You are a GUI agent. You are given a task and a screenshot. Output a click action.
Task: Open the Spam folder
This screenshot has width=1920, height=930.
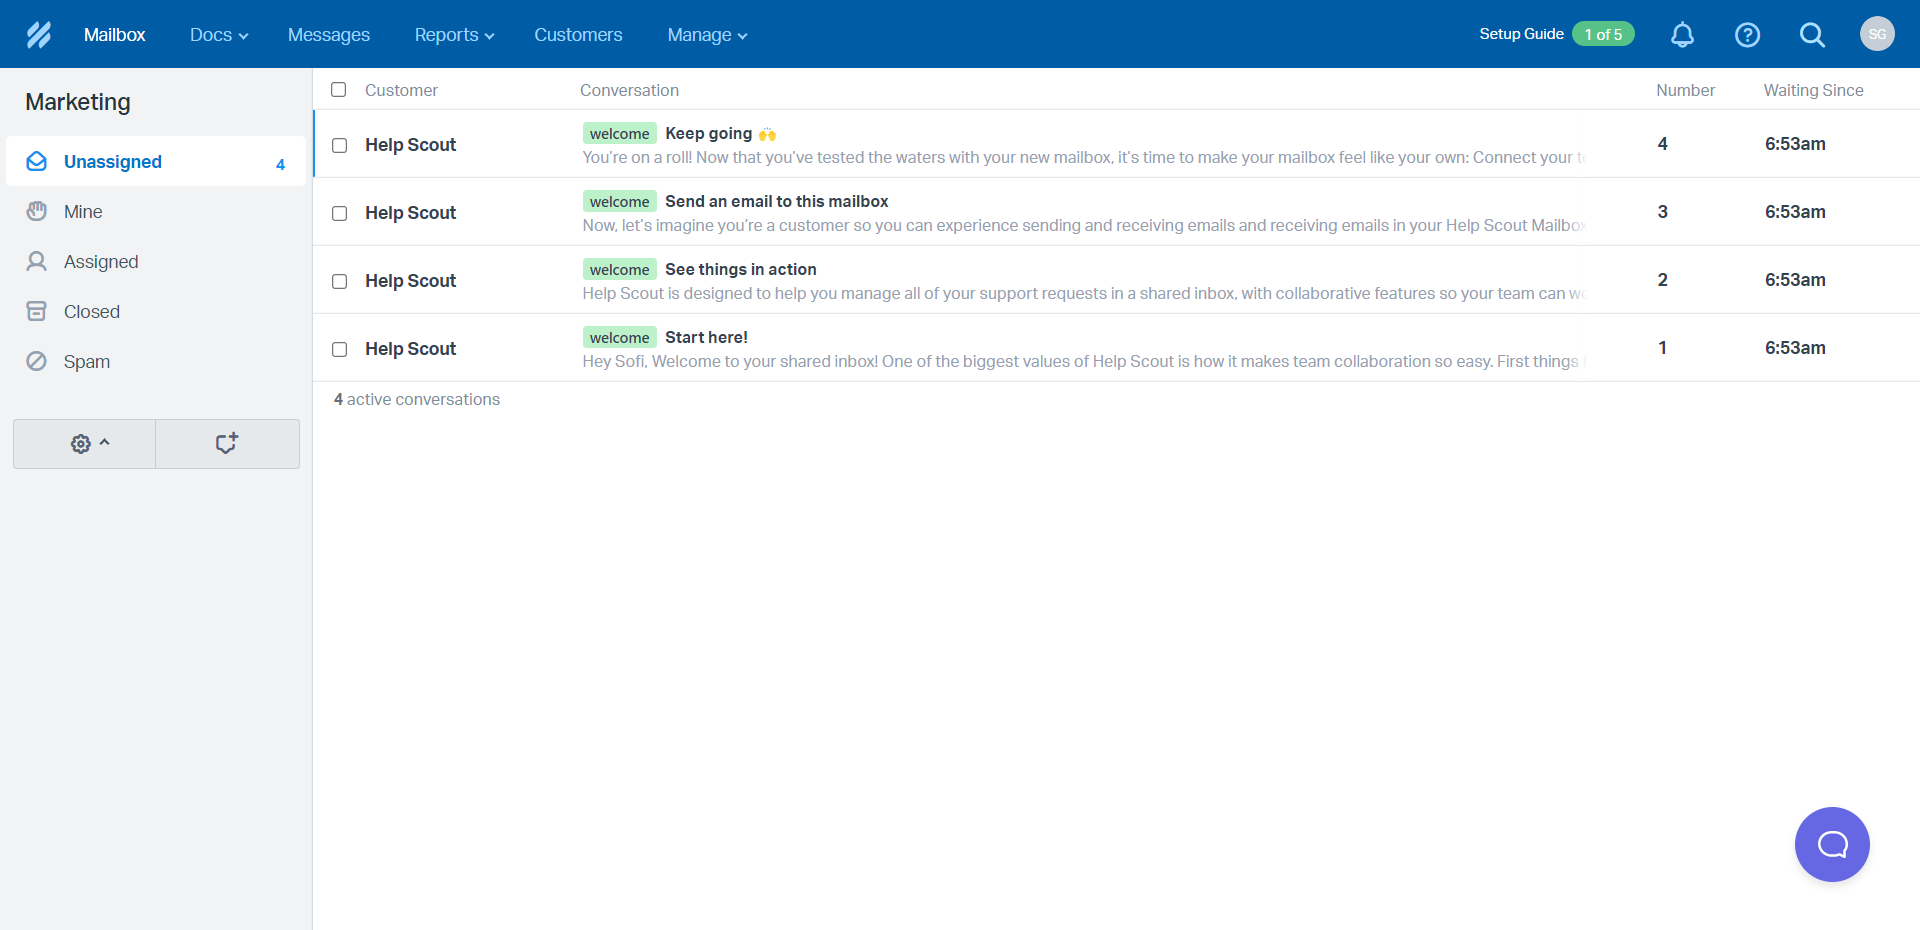pos(156,361)
